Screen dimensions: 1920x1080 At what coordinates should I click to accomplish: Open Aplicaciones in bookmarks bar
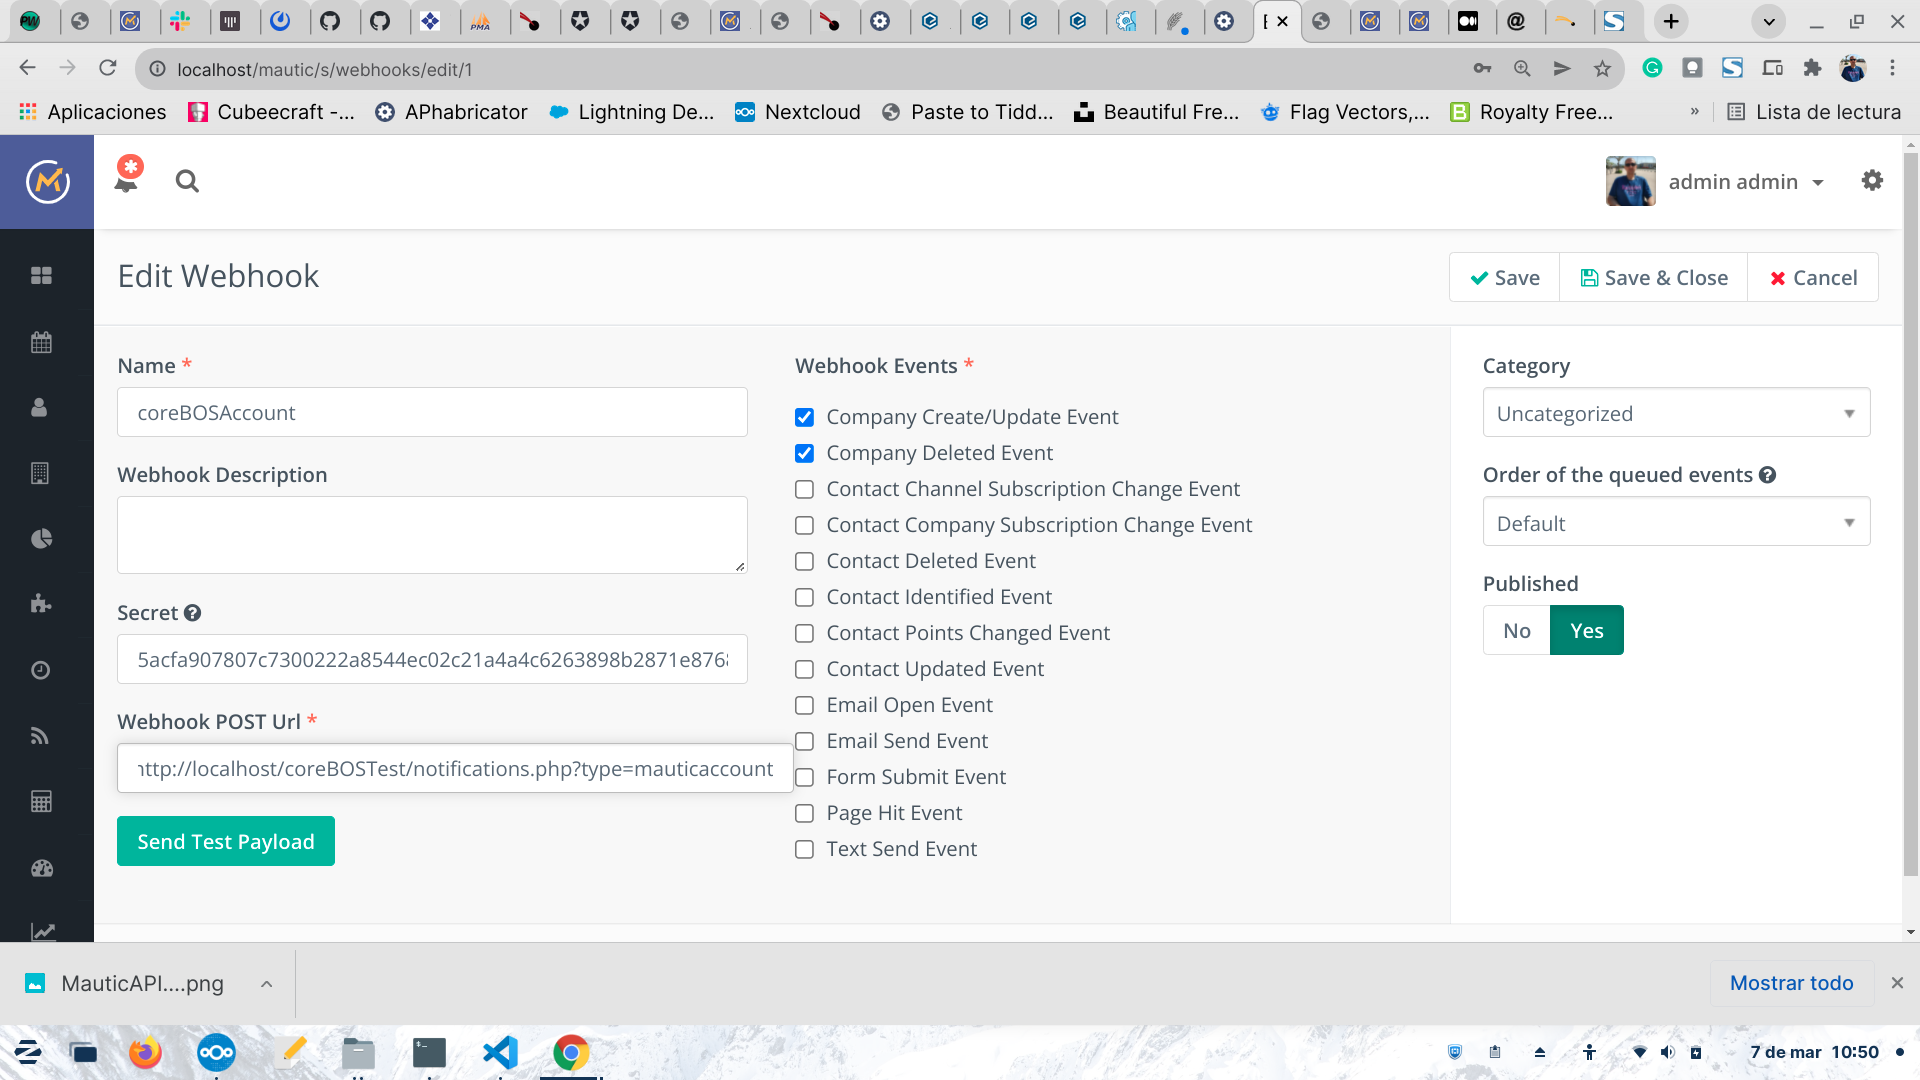point(92,112)
